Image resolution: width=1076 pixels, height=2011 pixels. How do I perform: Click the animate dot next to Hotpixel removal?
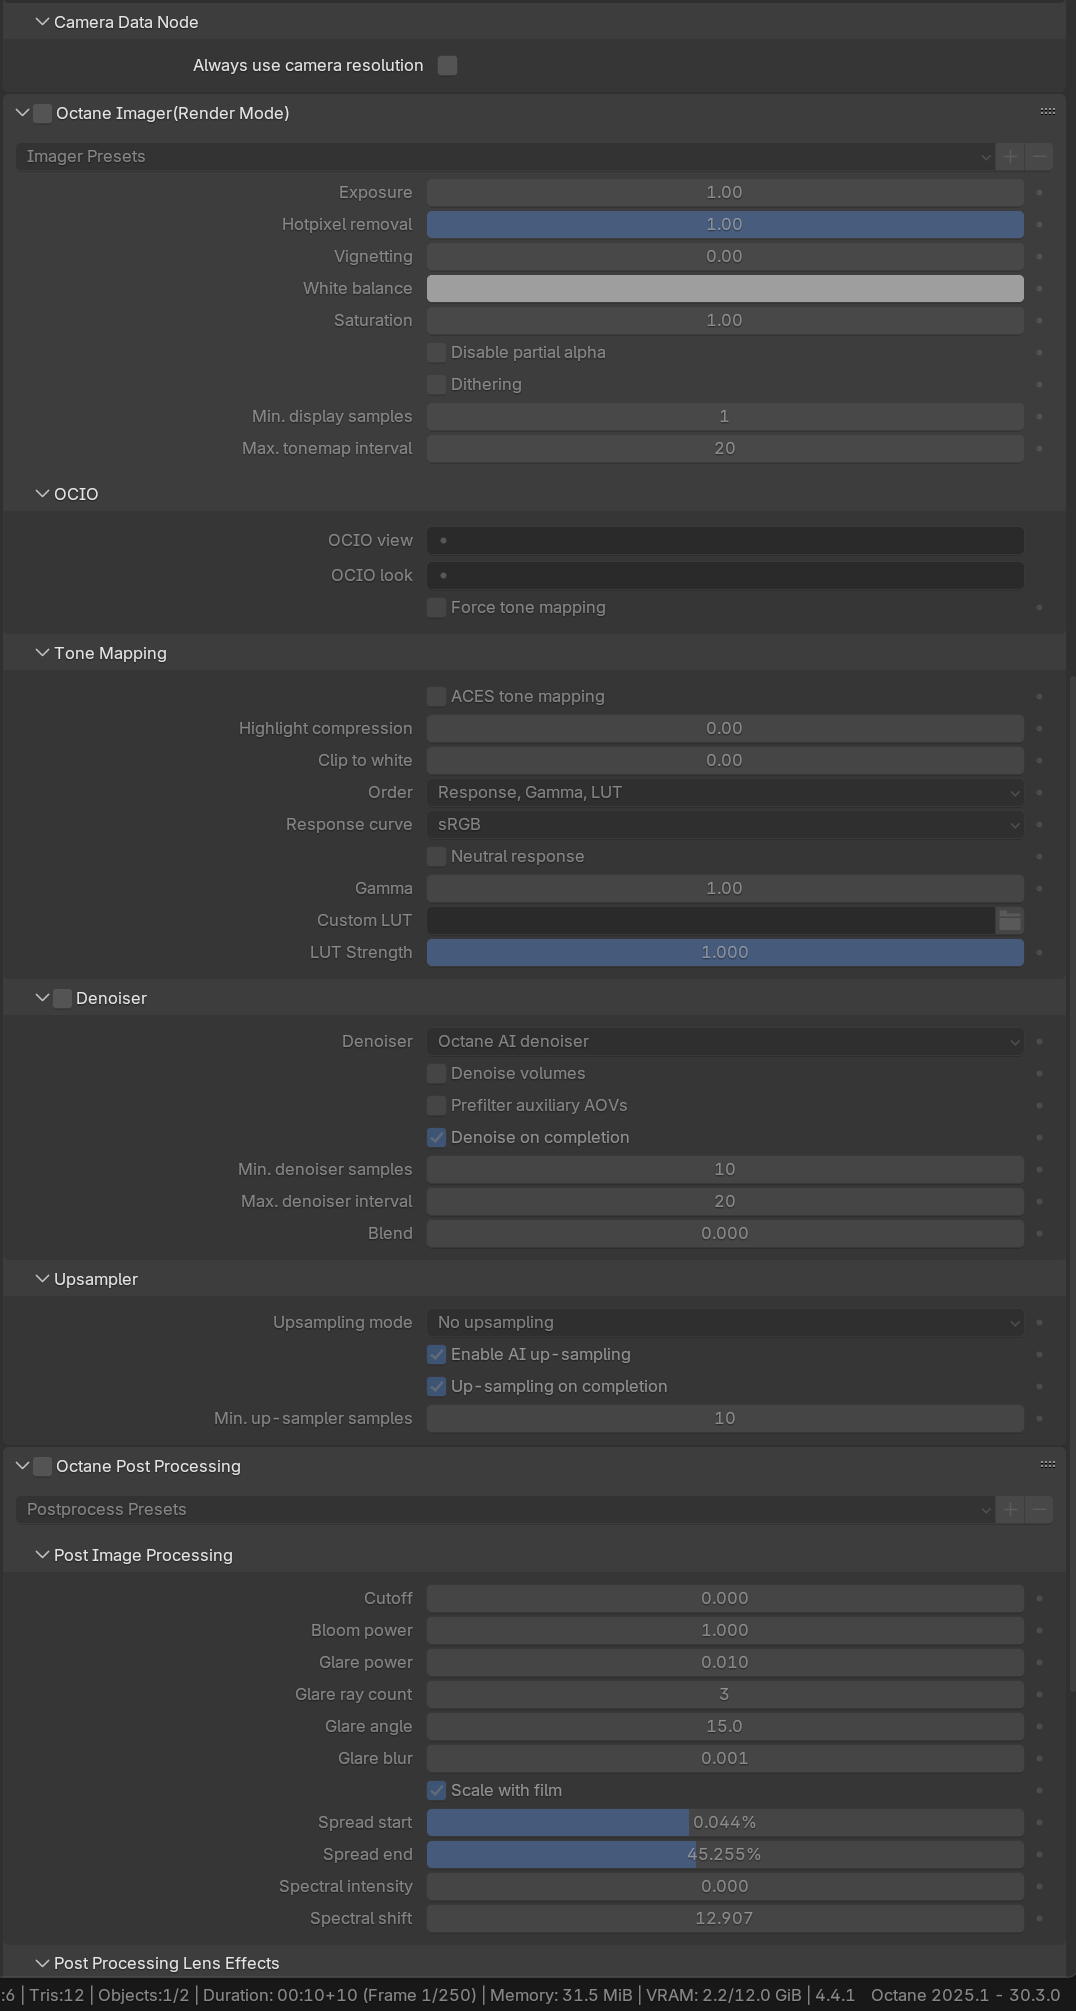pos(1040,224)
